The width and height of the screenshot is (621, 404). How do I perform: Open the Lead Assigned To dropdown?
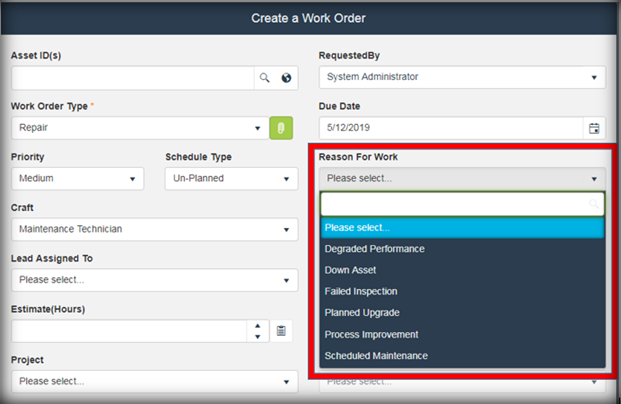coord(154,280)
